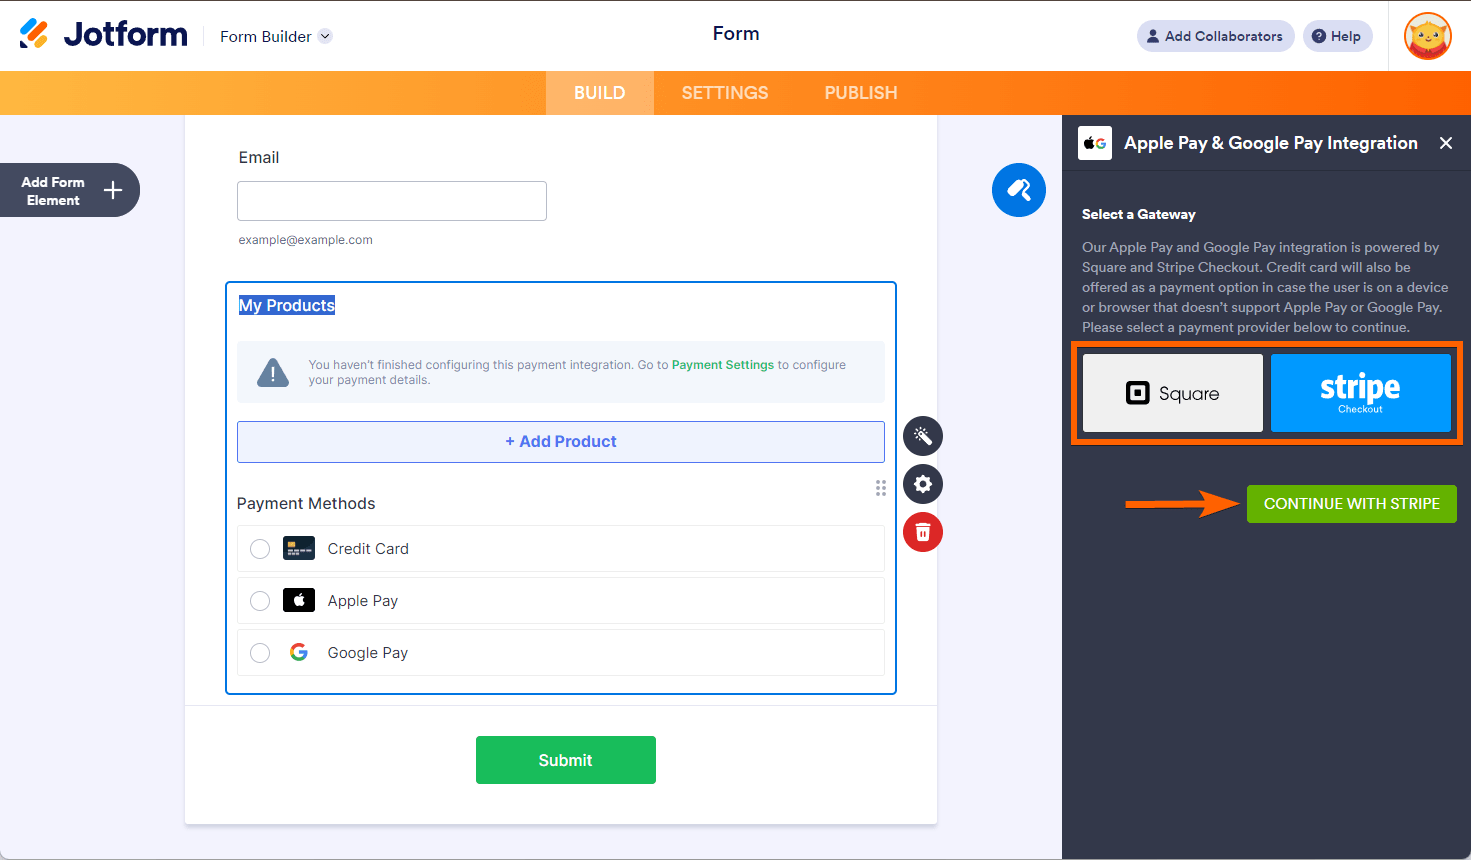1471x860 pixels.
Task: Switch to the PUBLISH tab
Action: pyautogui.click(x=861, y=93)
